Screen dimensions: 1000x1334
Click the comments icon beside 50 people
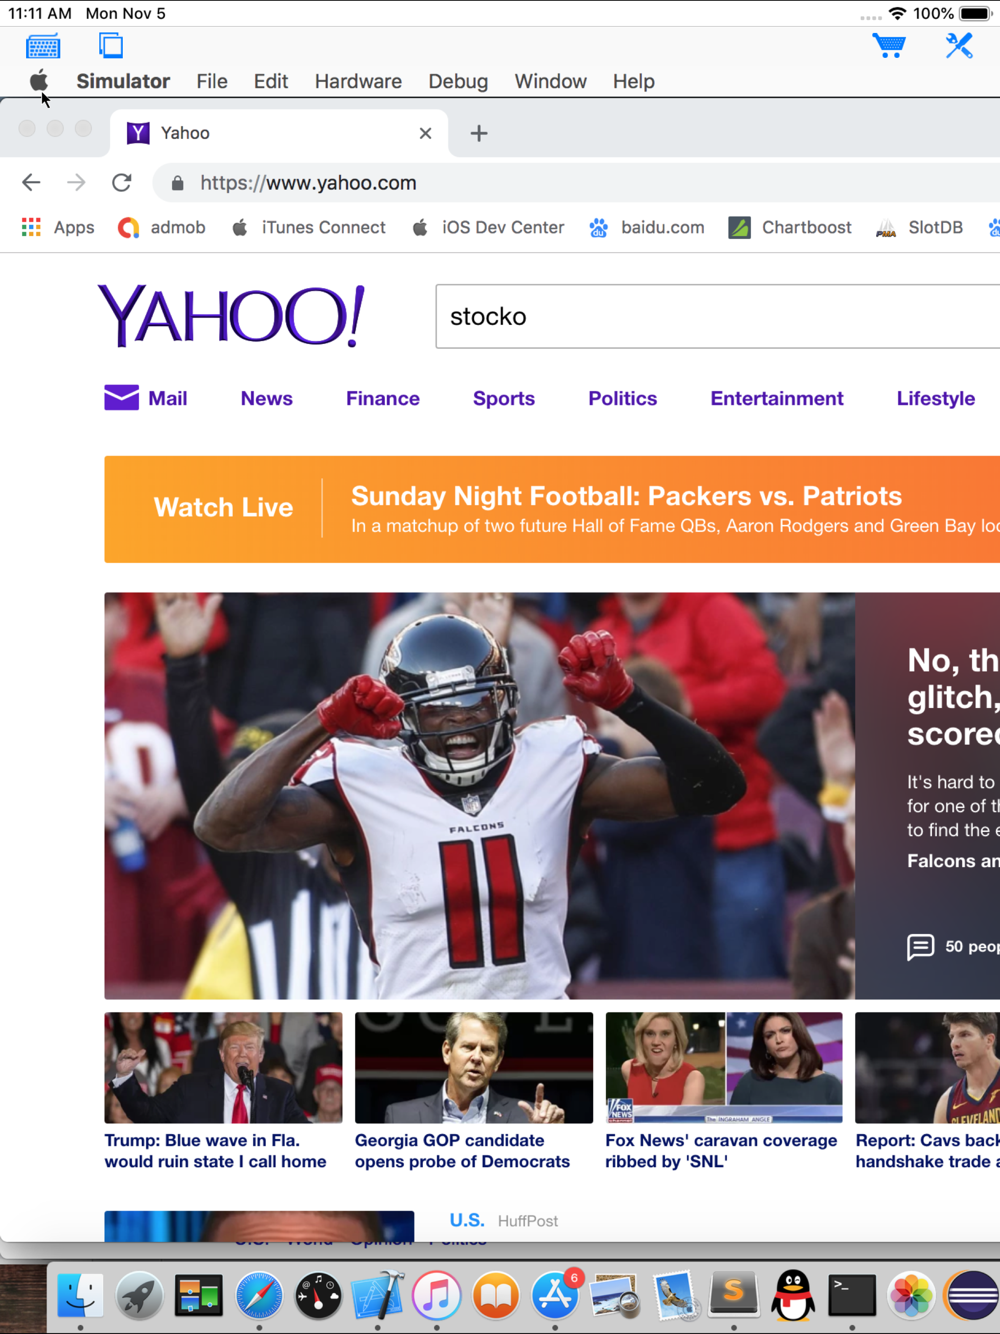pos(920,946)
